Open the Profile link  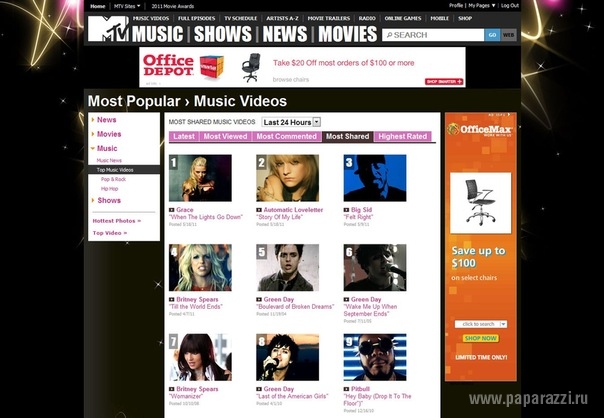pos(456,5)
